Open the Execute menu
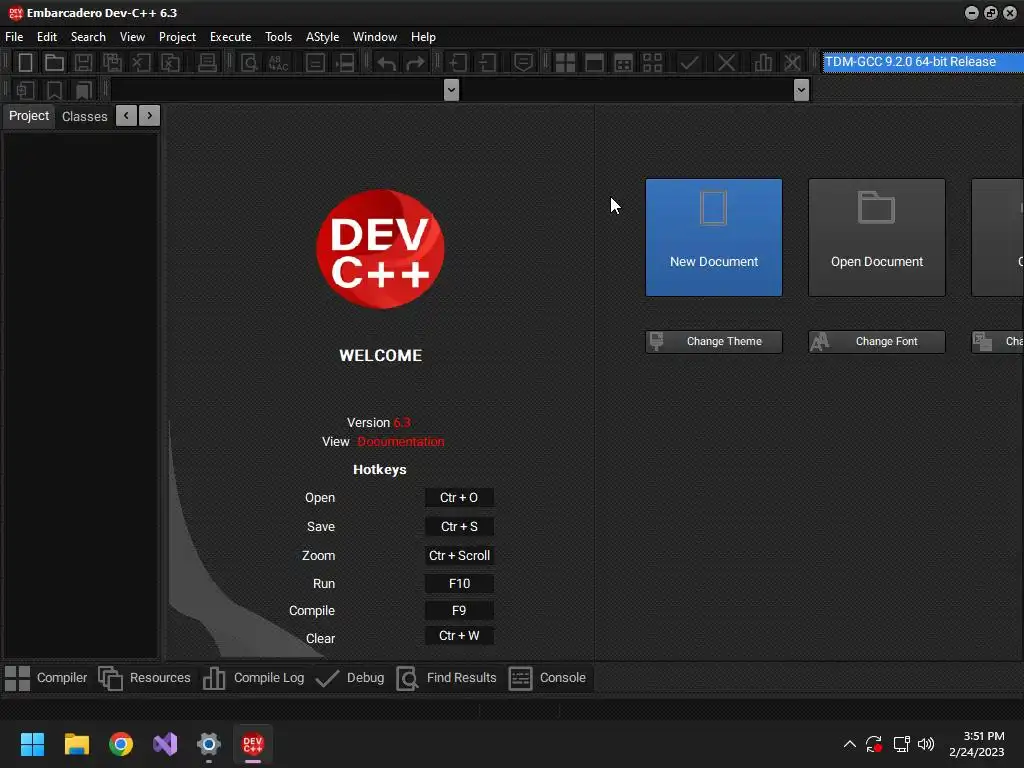The image size is (1024, 768). tap(230, 37)
